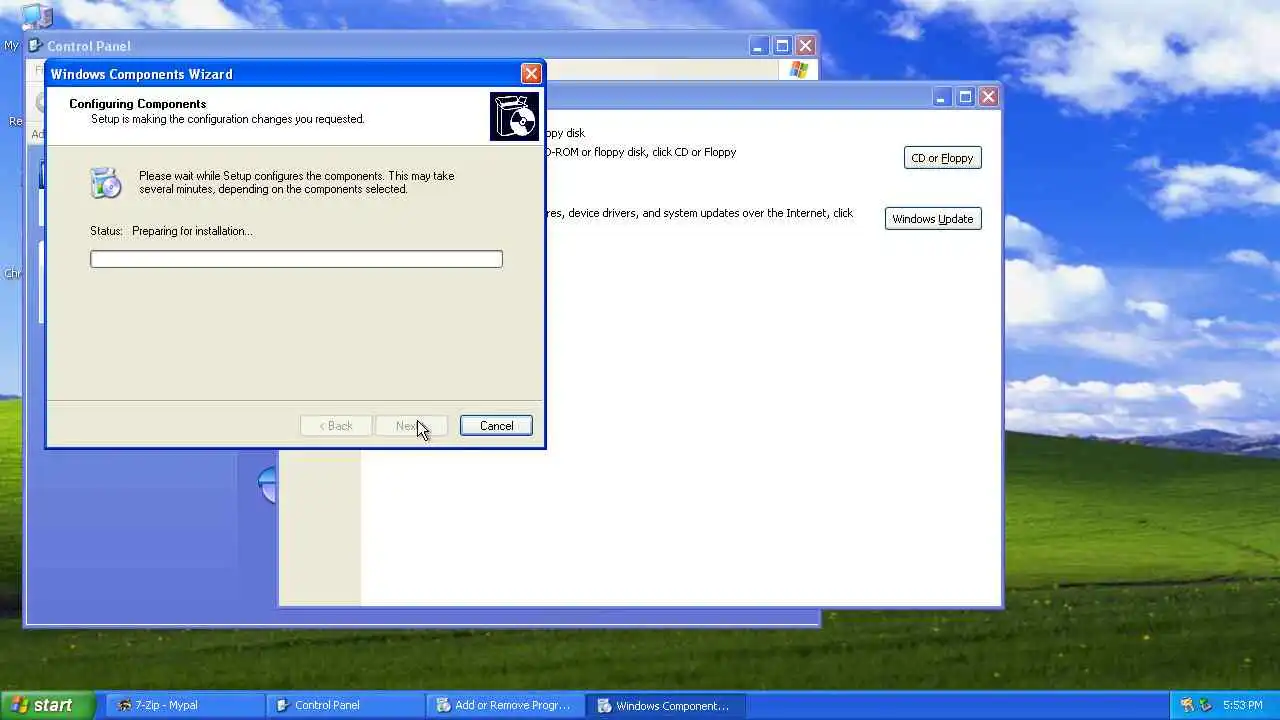Click the Control Panel title bar icon

click(36, 46)
